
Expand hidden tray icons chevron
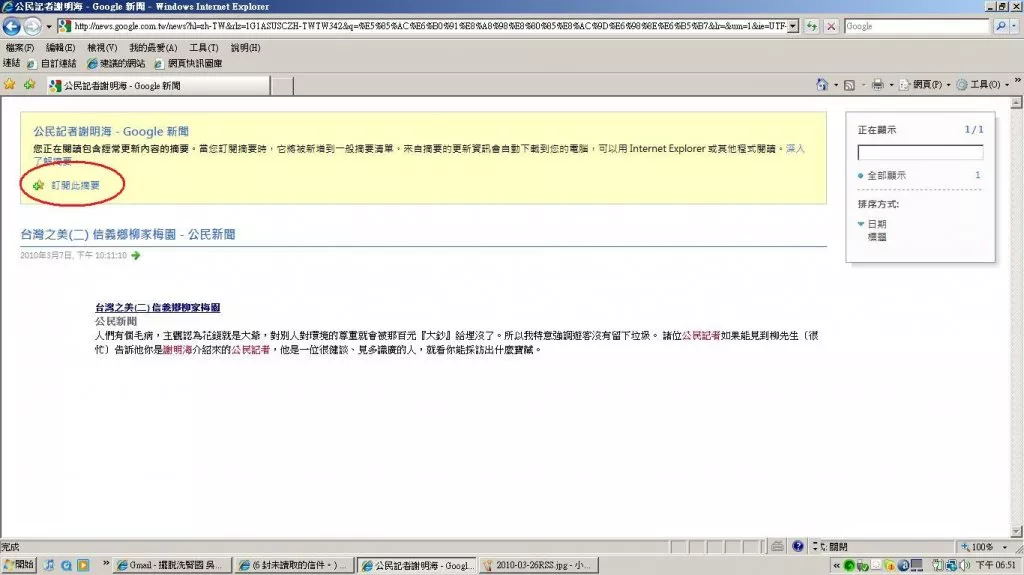point(836,565)
